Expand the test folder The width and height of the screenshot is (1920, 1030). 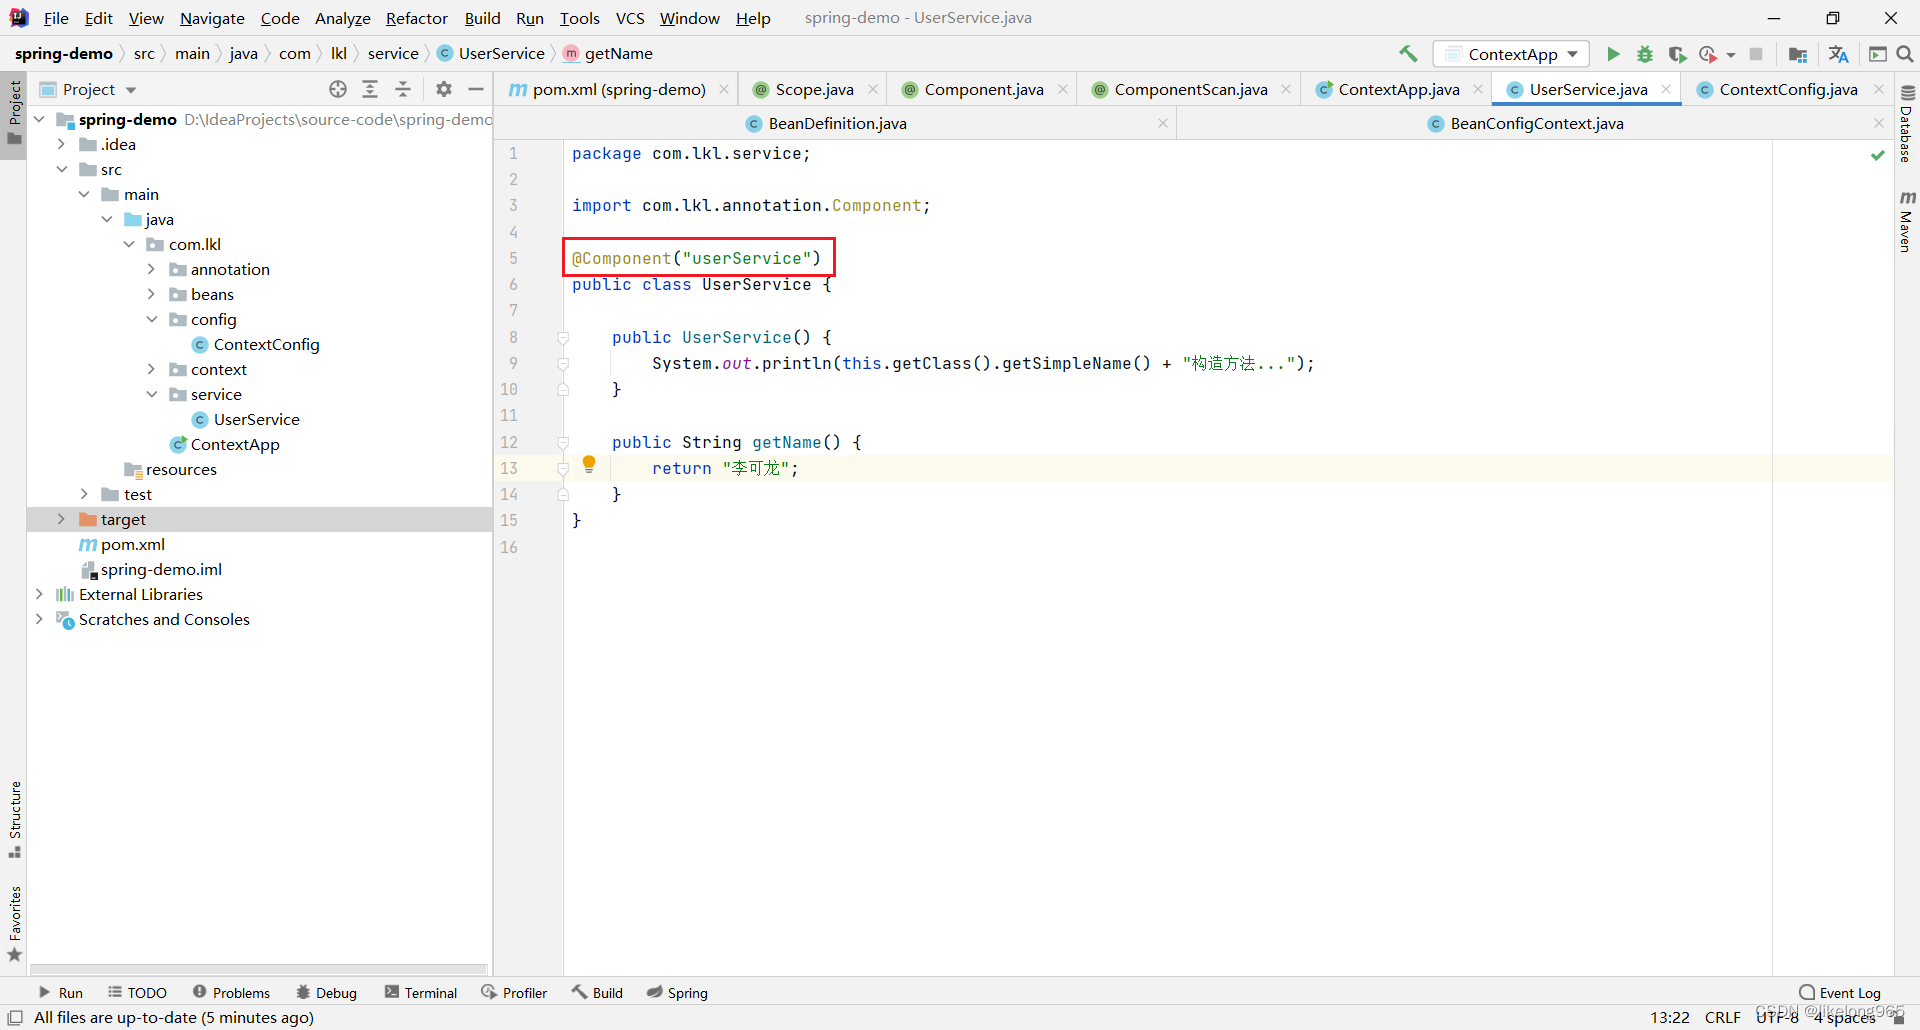84,494
